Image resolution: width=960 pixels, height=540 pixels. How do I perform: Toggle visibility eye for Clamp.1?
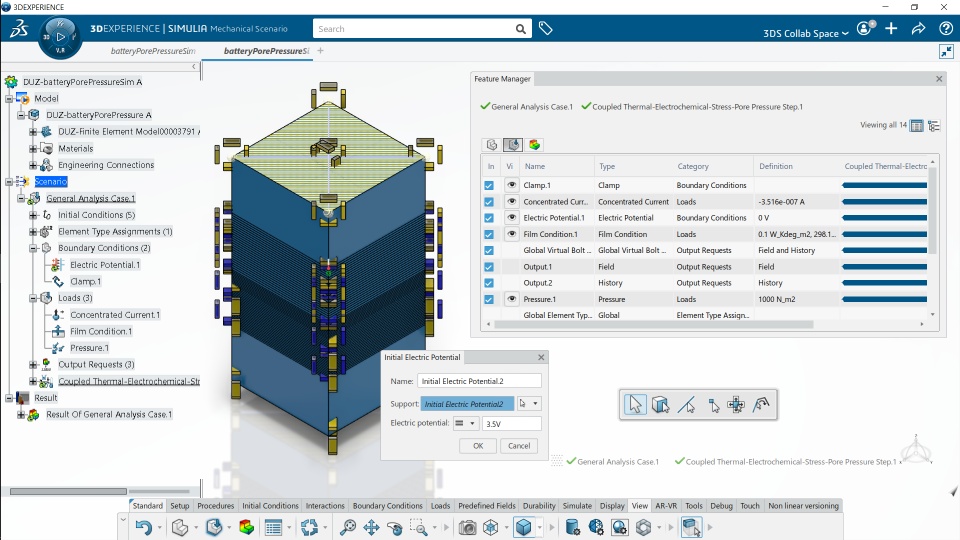point(511,185)
